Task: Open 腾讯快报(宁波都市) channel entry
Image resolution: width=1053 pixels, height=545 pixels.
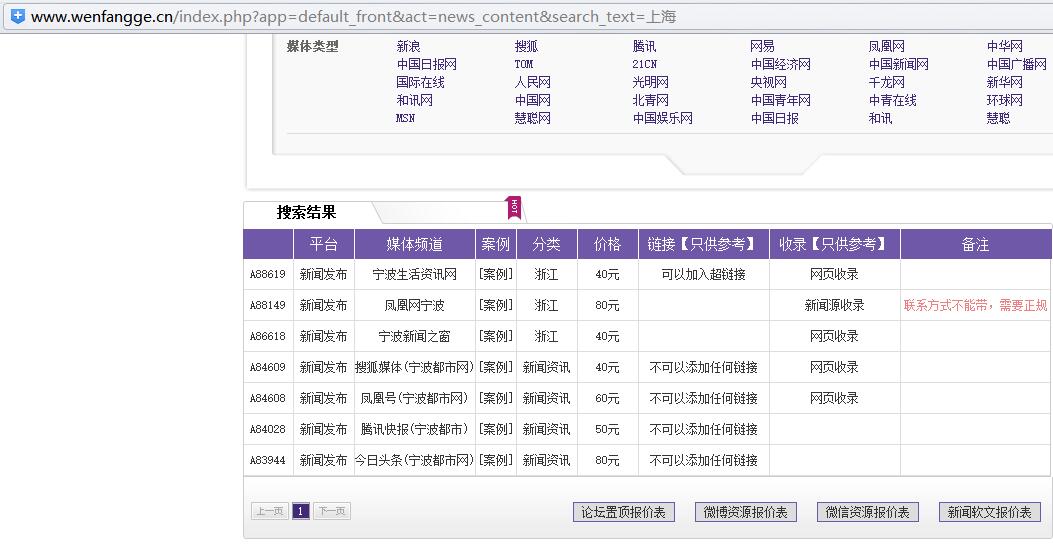Action: pyautogui.click(x=414, y=429)
